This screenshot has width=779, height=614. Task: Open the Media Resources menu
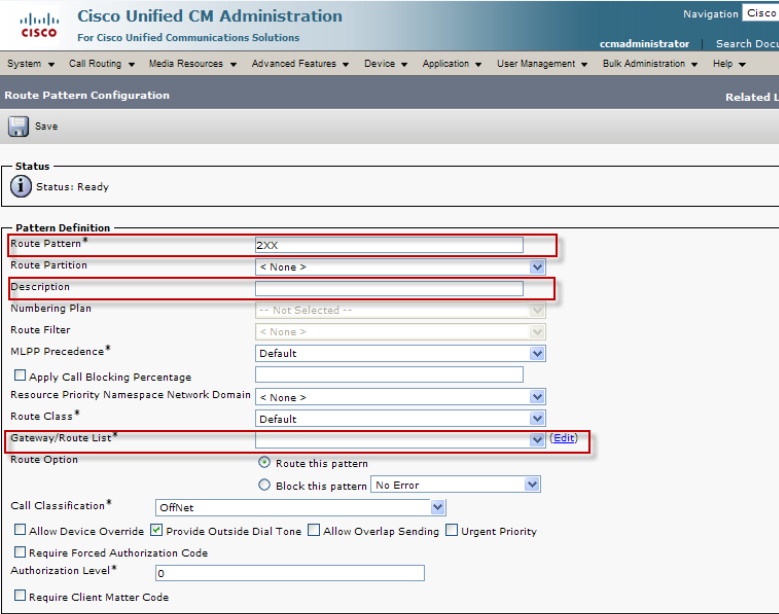coord(192,64)
